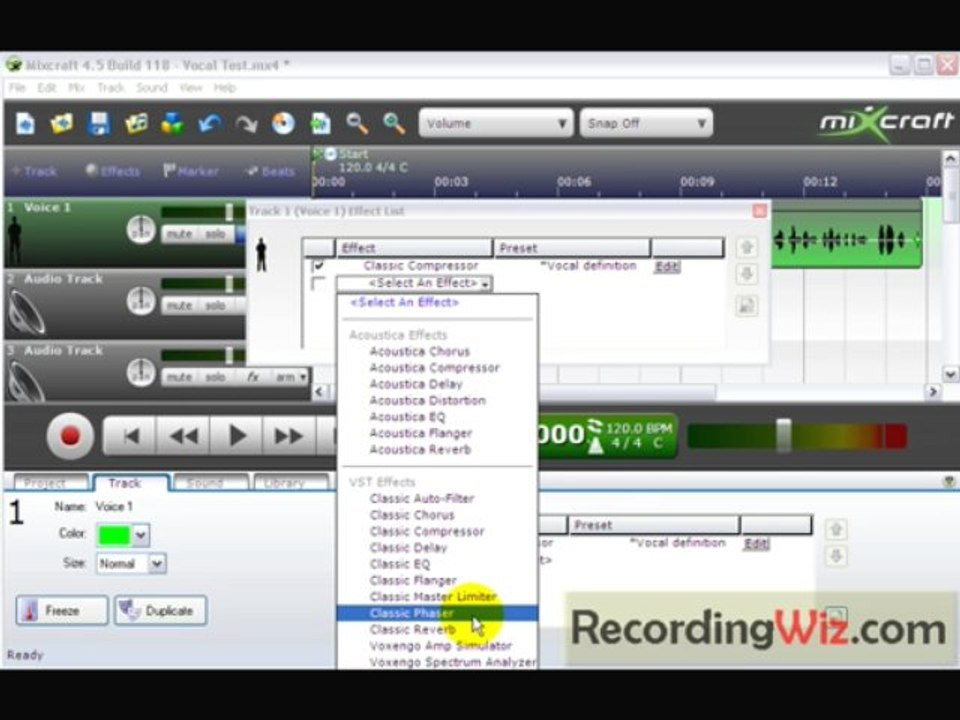Mute Audio Track 3
The width and height of the screenshot is (960, 720).
[179, 377]
